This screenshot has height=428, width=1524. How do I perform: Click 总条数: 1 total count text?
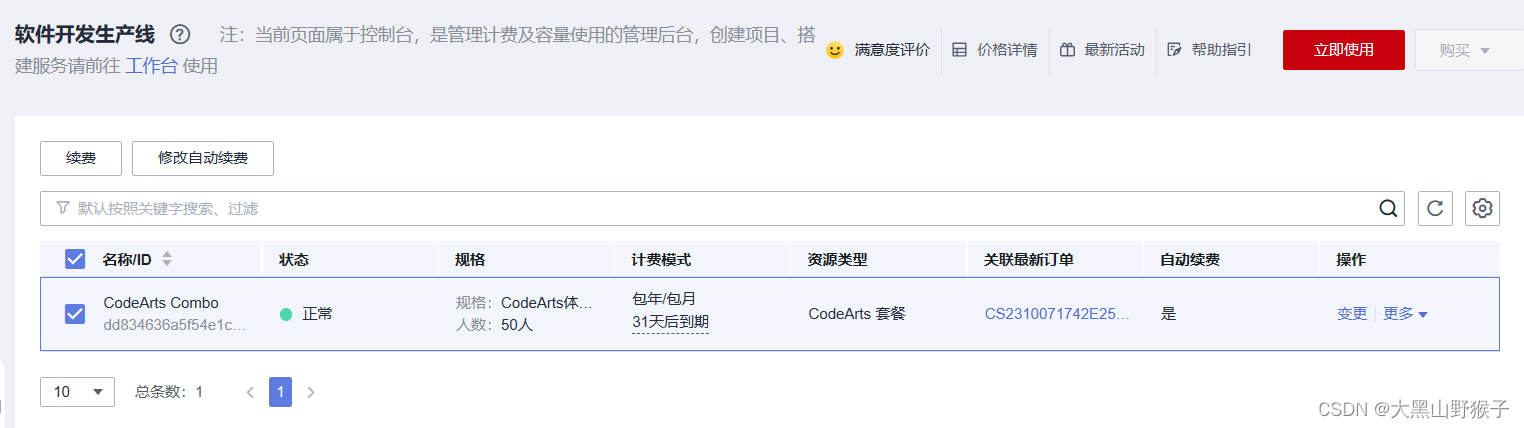coord(169,392)
